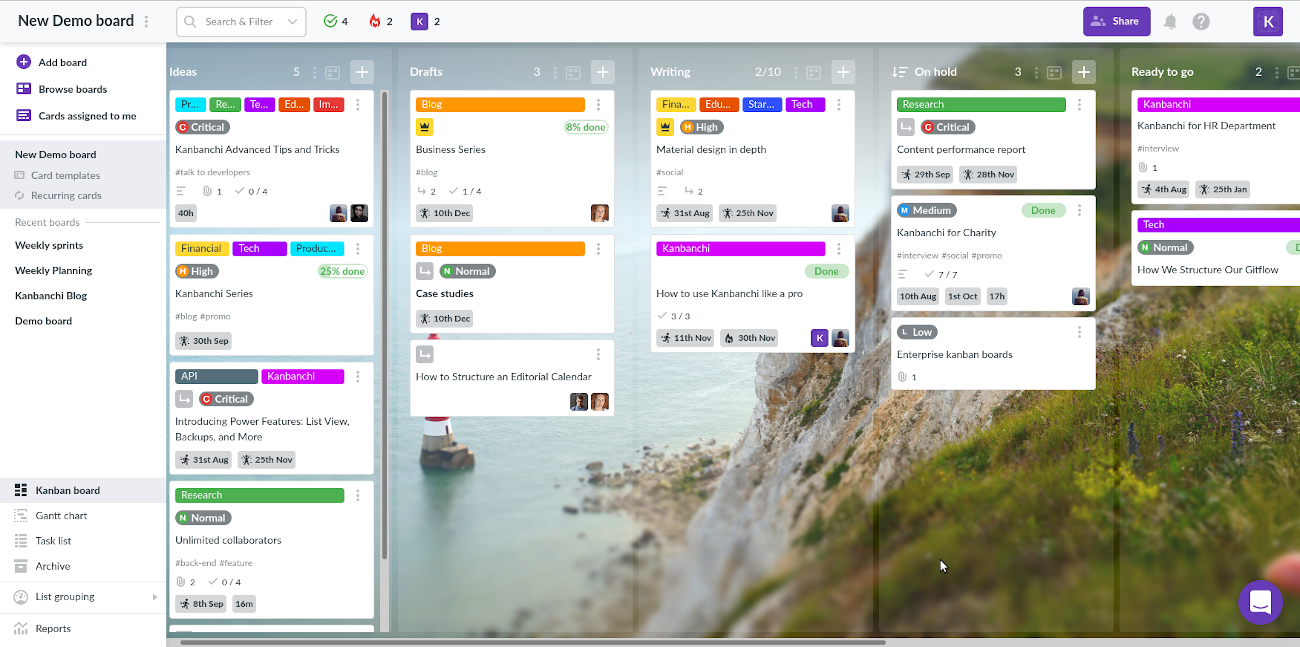Expand subcards on How to Structure an Editorial Calendar
Image resolution: width=1300 pixels, height=647 pixels.
tap(425, 354)
